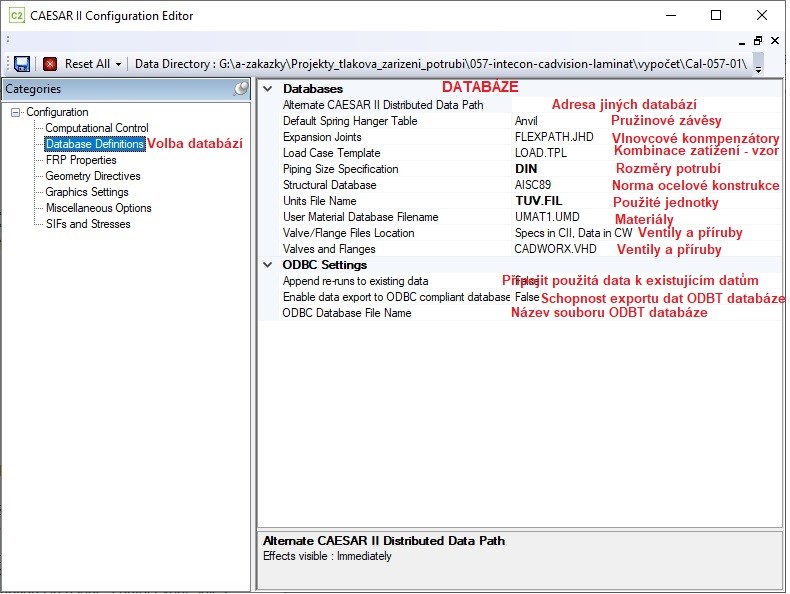Screen dimensions: 790x594
Task: Minimize the inner document window
Action: (742, 41)
